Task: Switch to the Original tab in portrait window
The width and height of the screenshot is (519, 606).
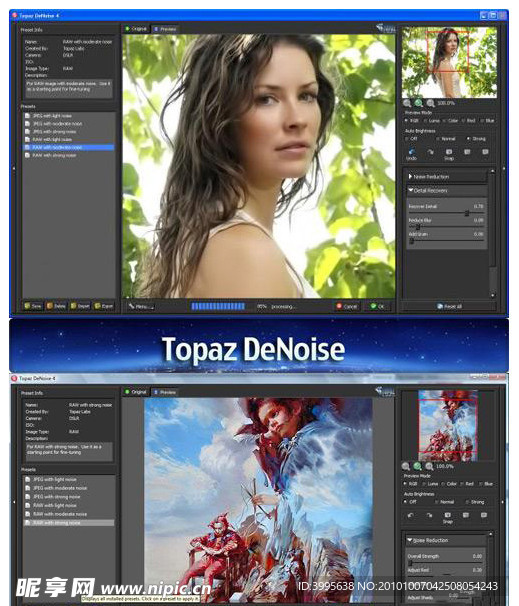Action: 136,29
